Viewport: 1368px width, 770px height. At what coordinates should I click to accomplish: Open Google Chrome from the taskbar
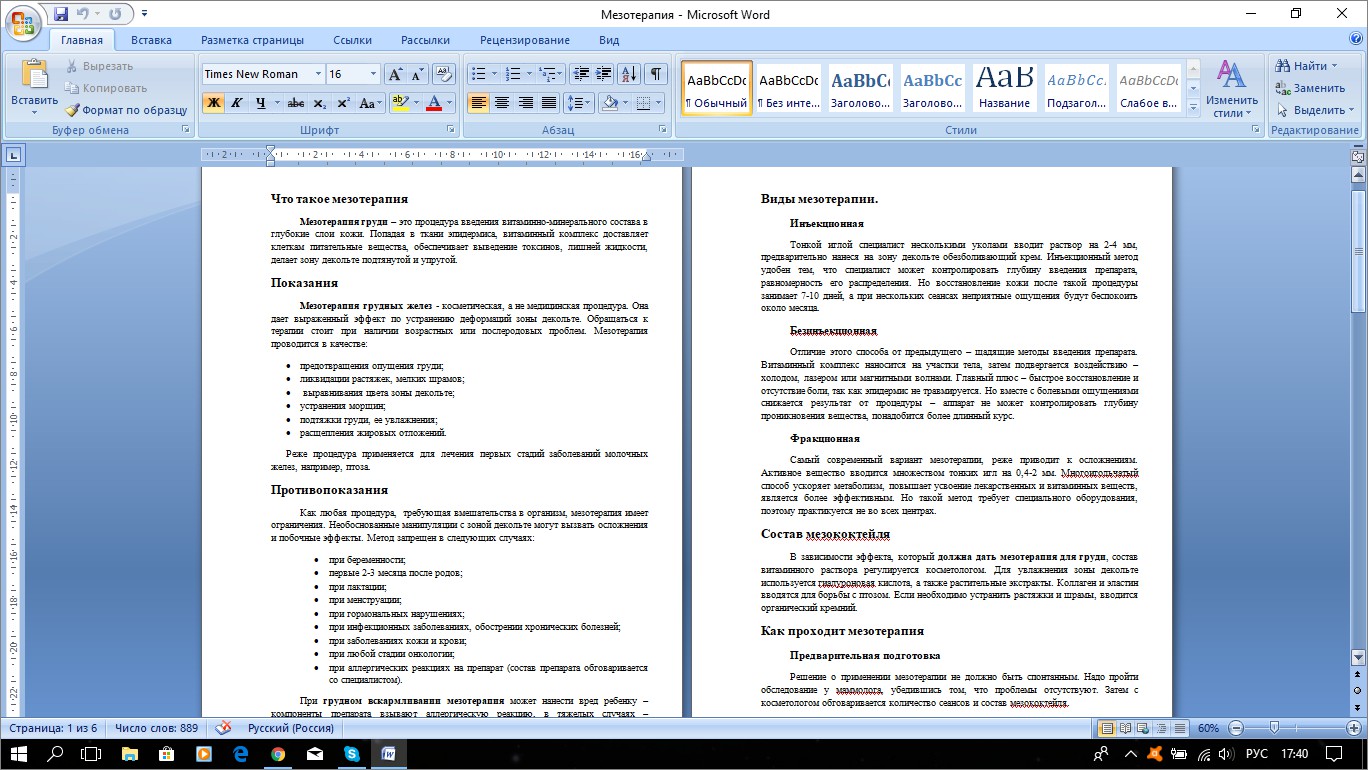278,753
